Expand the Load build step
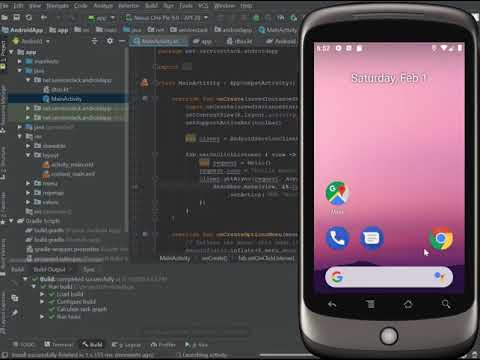 [42, 294]
